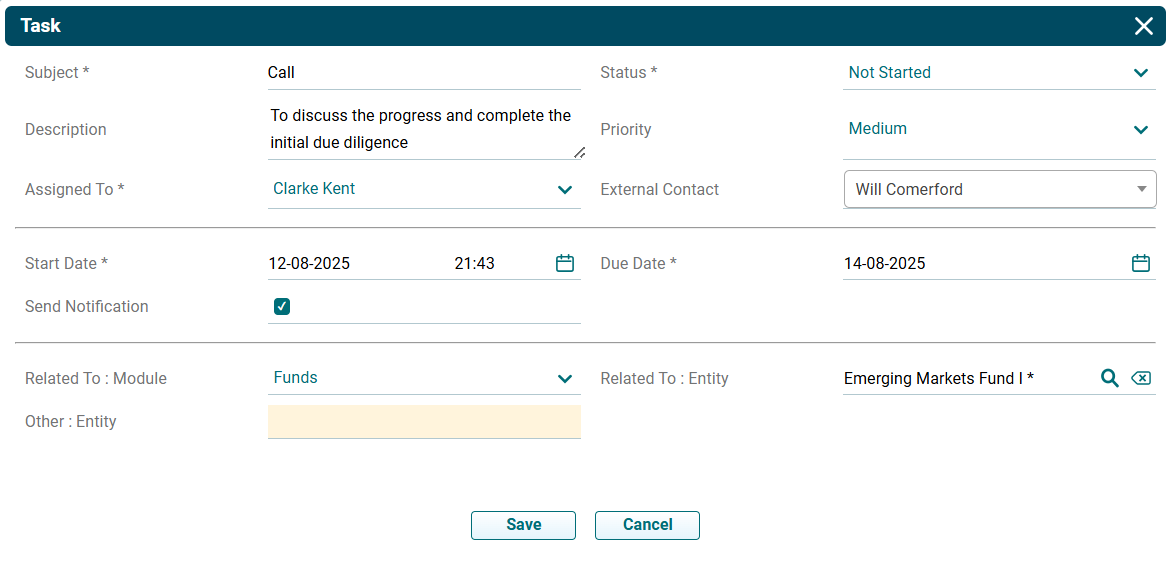
Task: Uncheck the Send Notification checkbox
Action: [282, 307]
